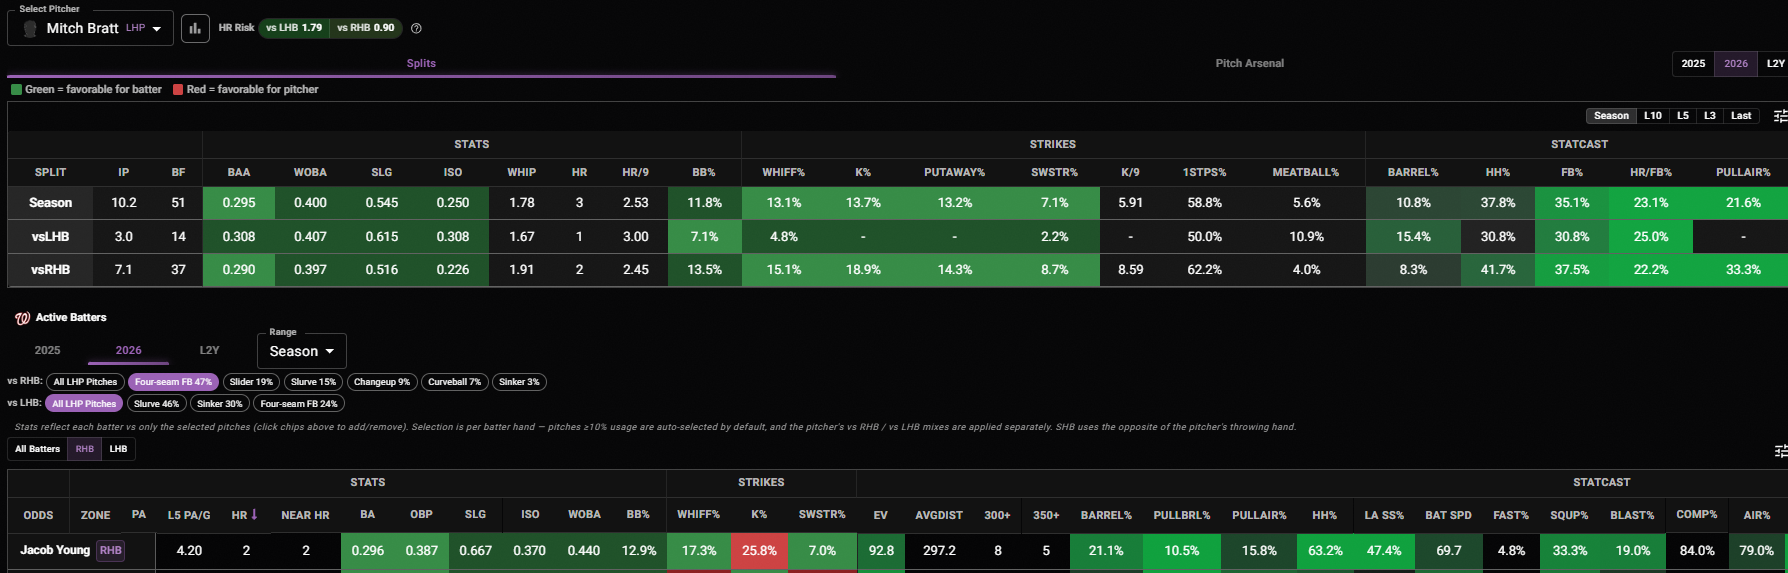
Task: Toggle the Slurve 46% chip for LHB
Action: pyautogui.click(x=156, y=404)
